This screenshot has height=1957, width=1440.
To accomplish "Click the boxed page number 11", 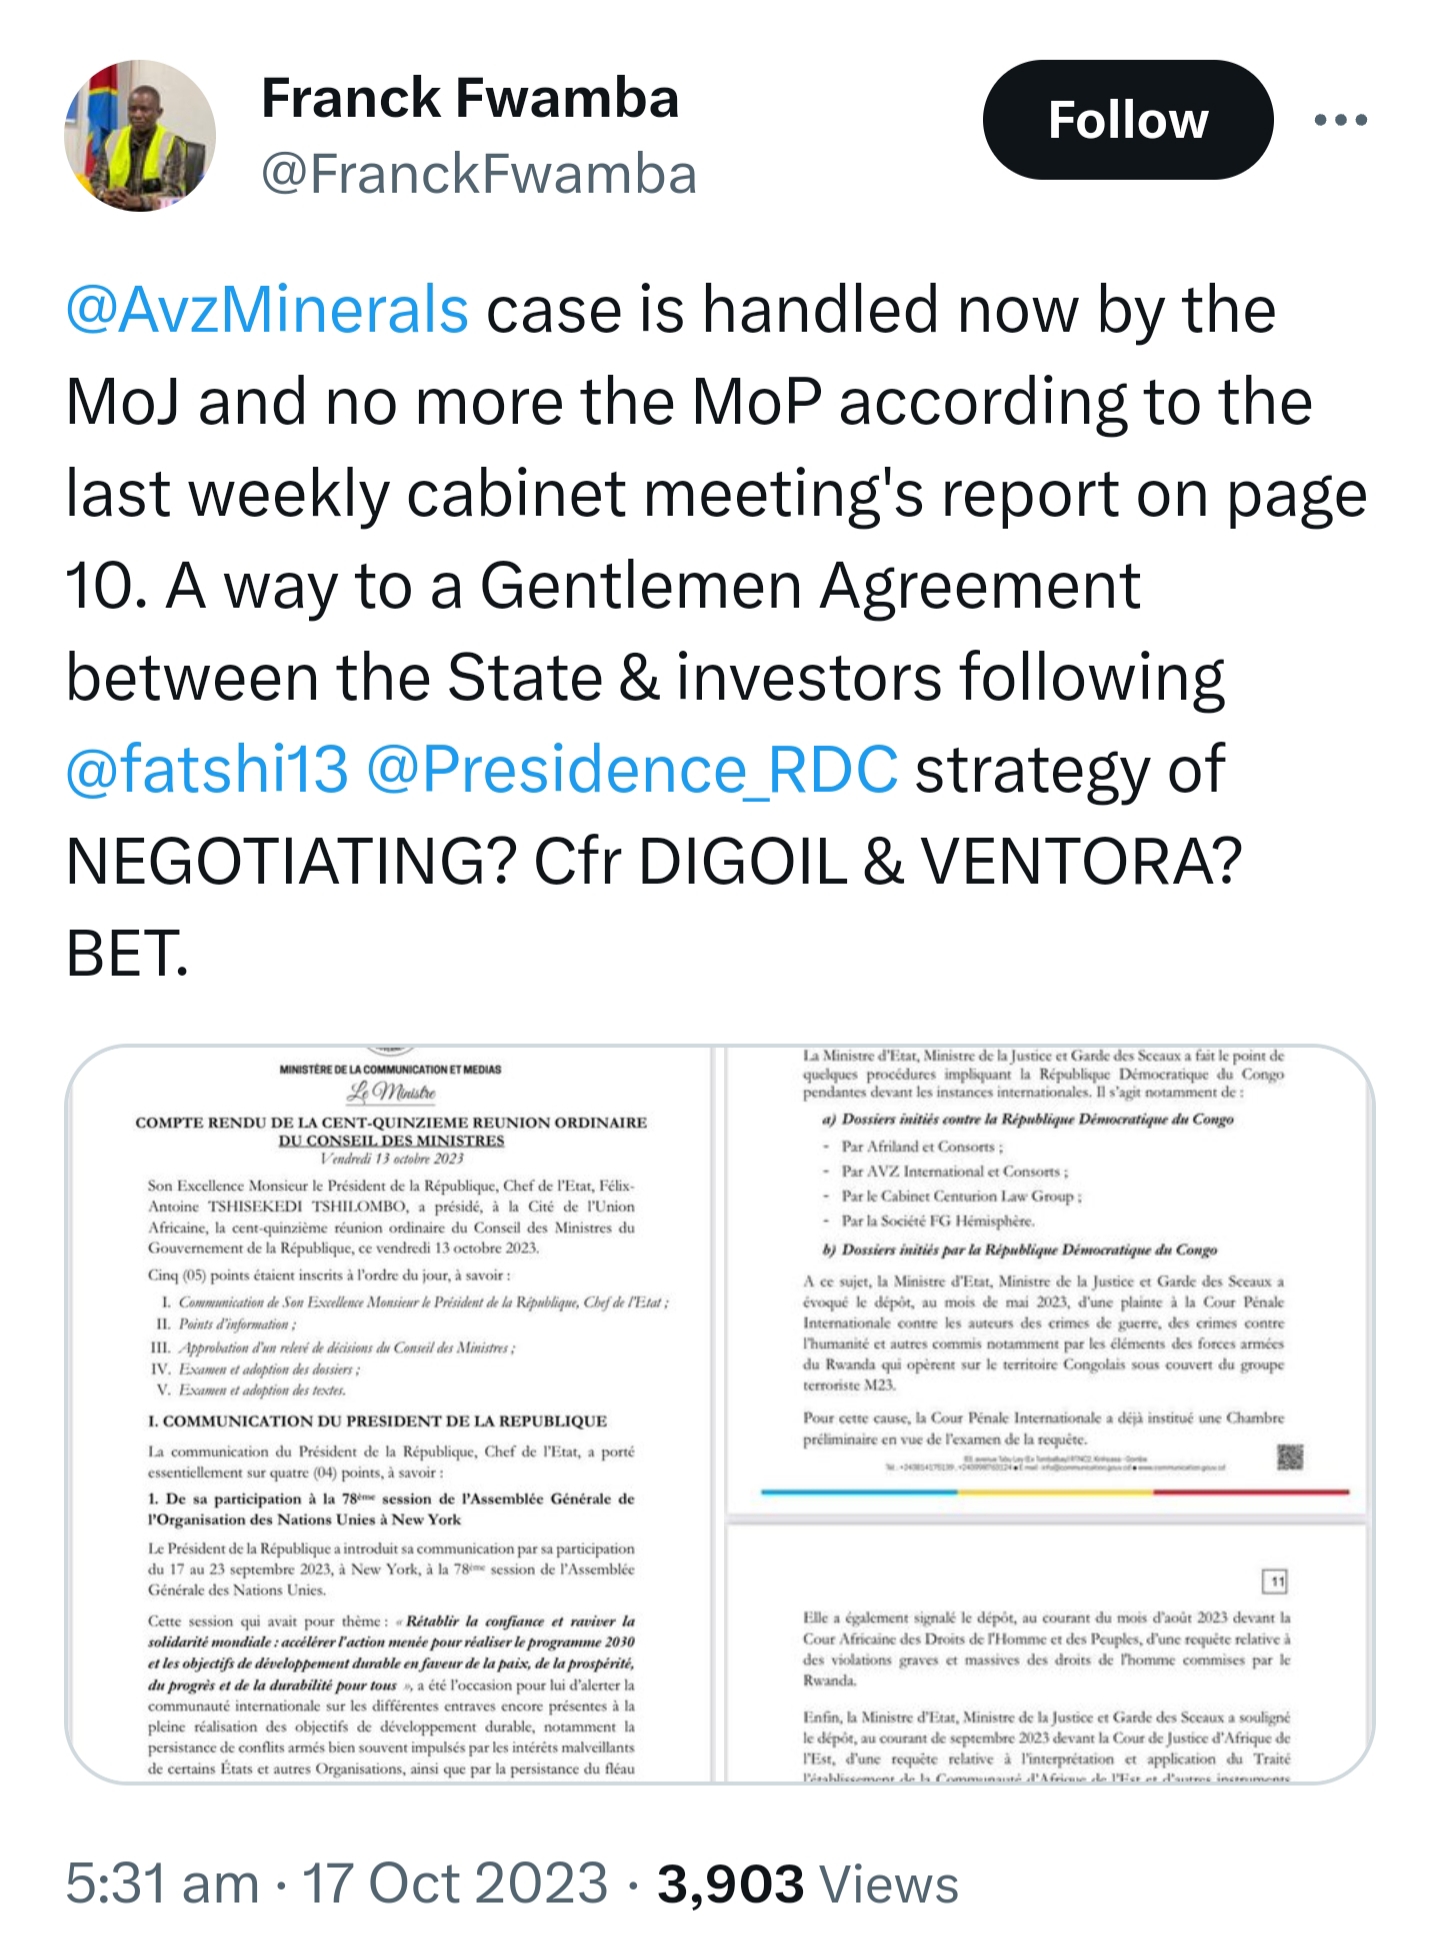I will 1277,1581.
